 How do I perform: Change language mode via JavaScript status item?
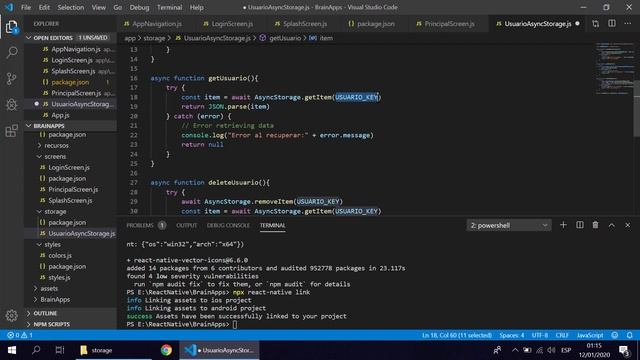(590, 335)
